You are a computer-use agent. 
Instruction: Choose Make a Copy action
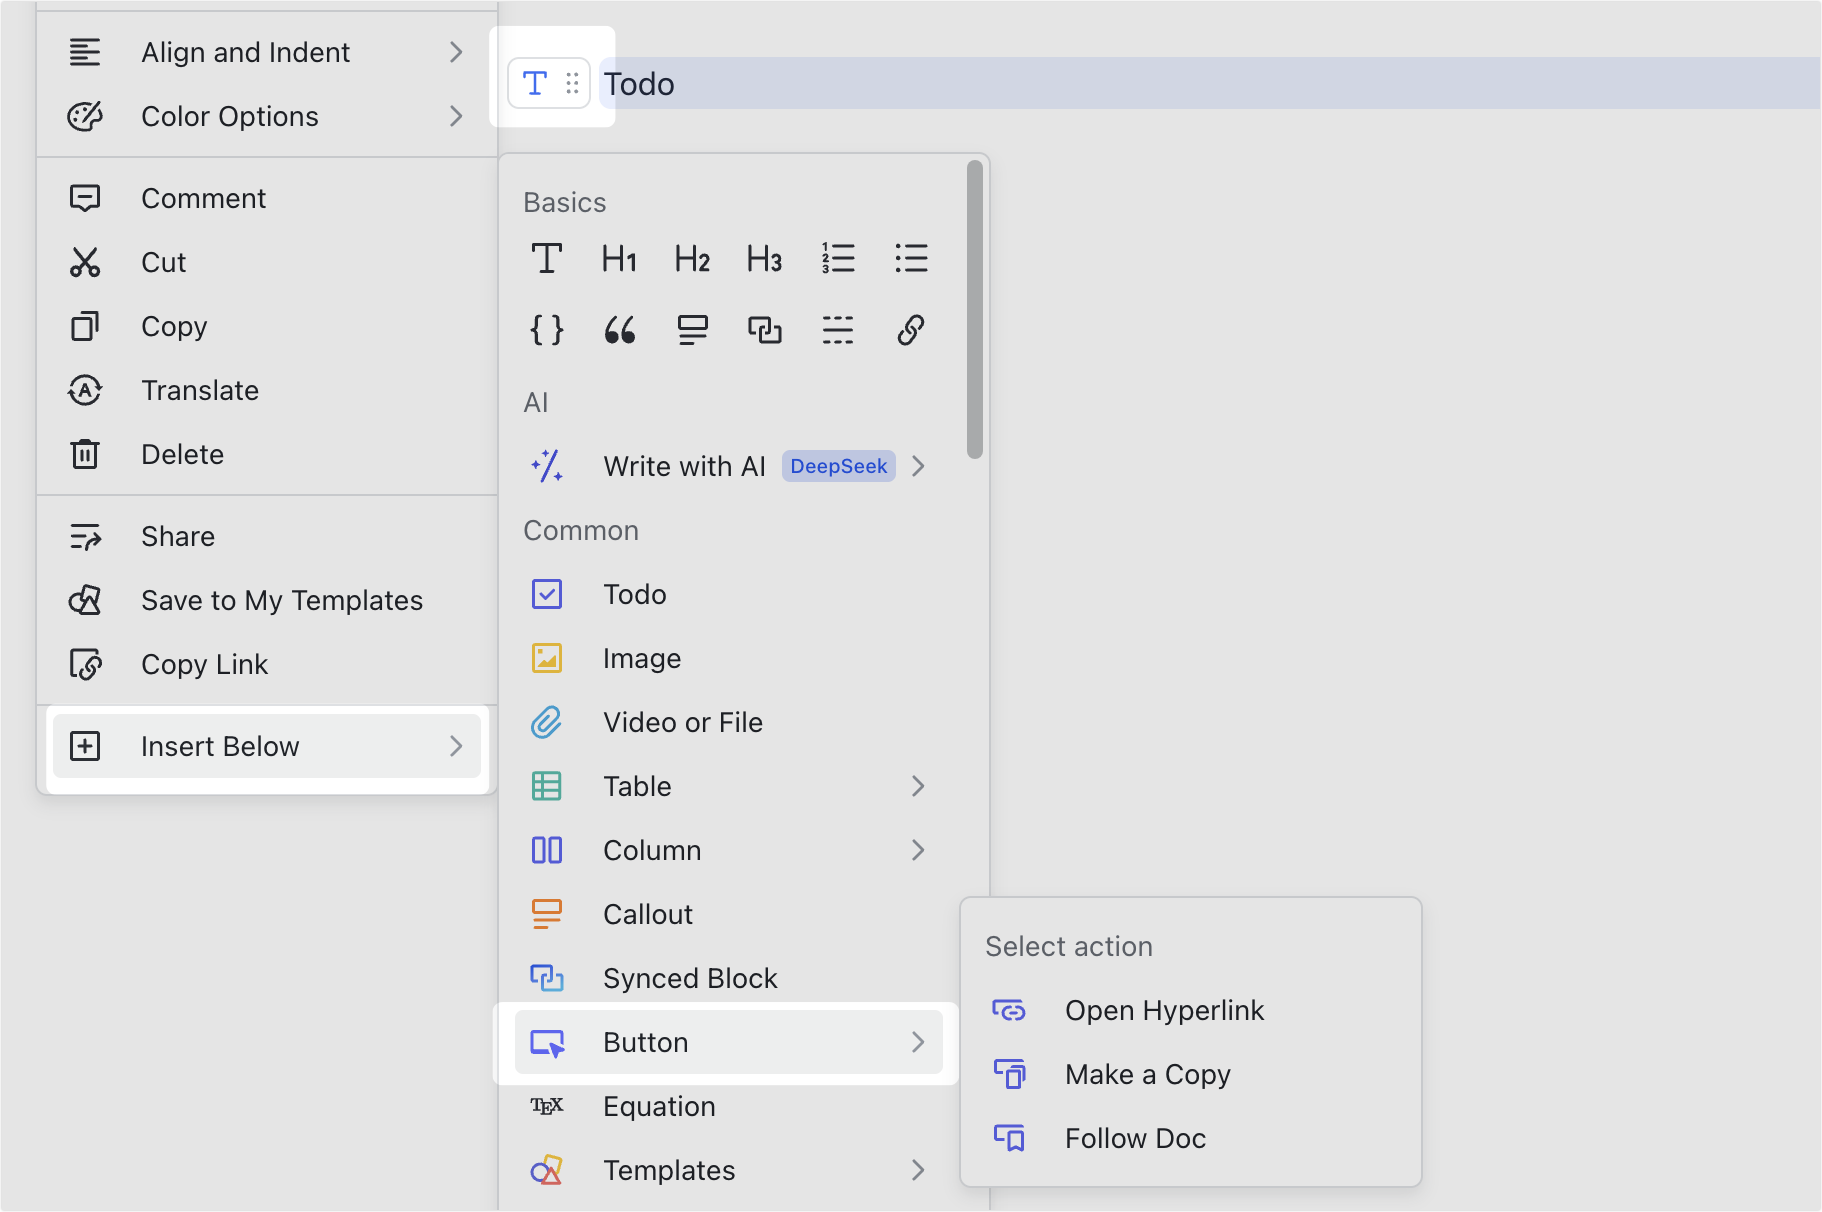1190,1074
